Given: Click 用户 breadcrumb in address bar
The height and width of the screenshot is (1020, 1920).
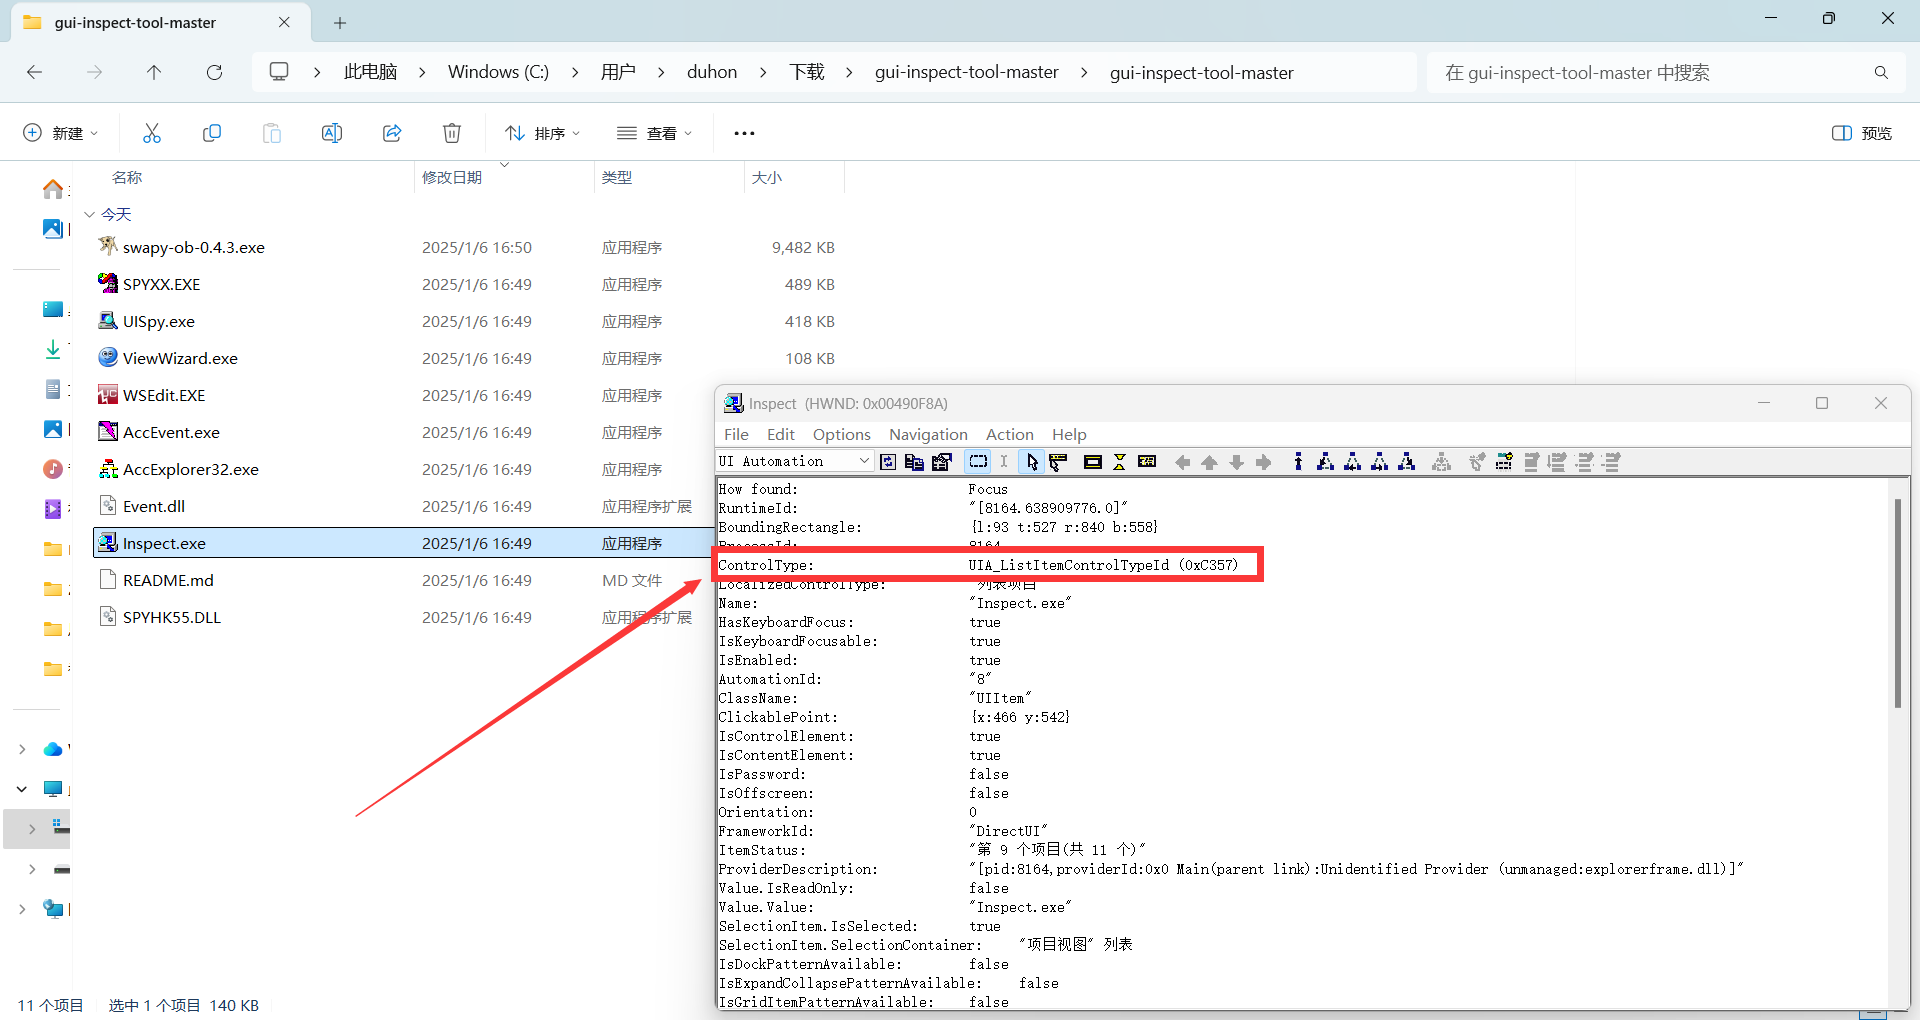Looking at the screenshot, I should pyautogui.click(x=618, y=72).
